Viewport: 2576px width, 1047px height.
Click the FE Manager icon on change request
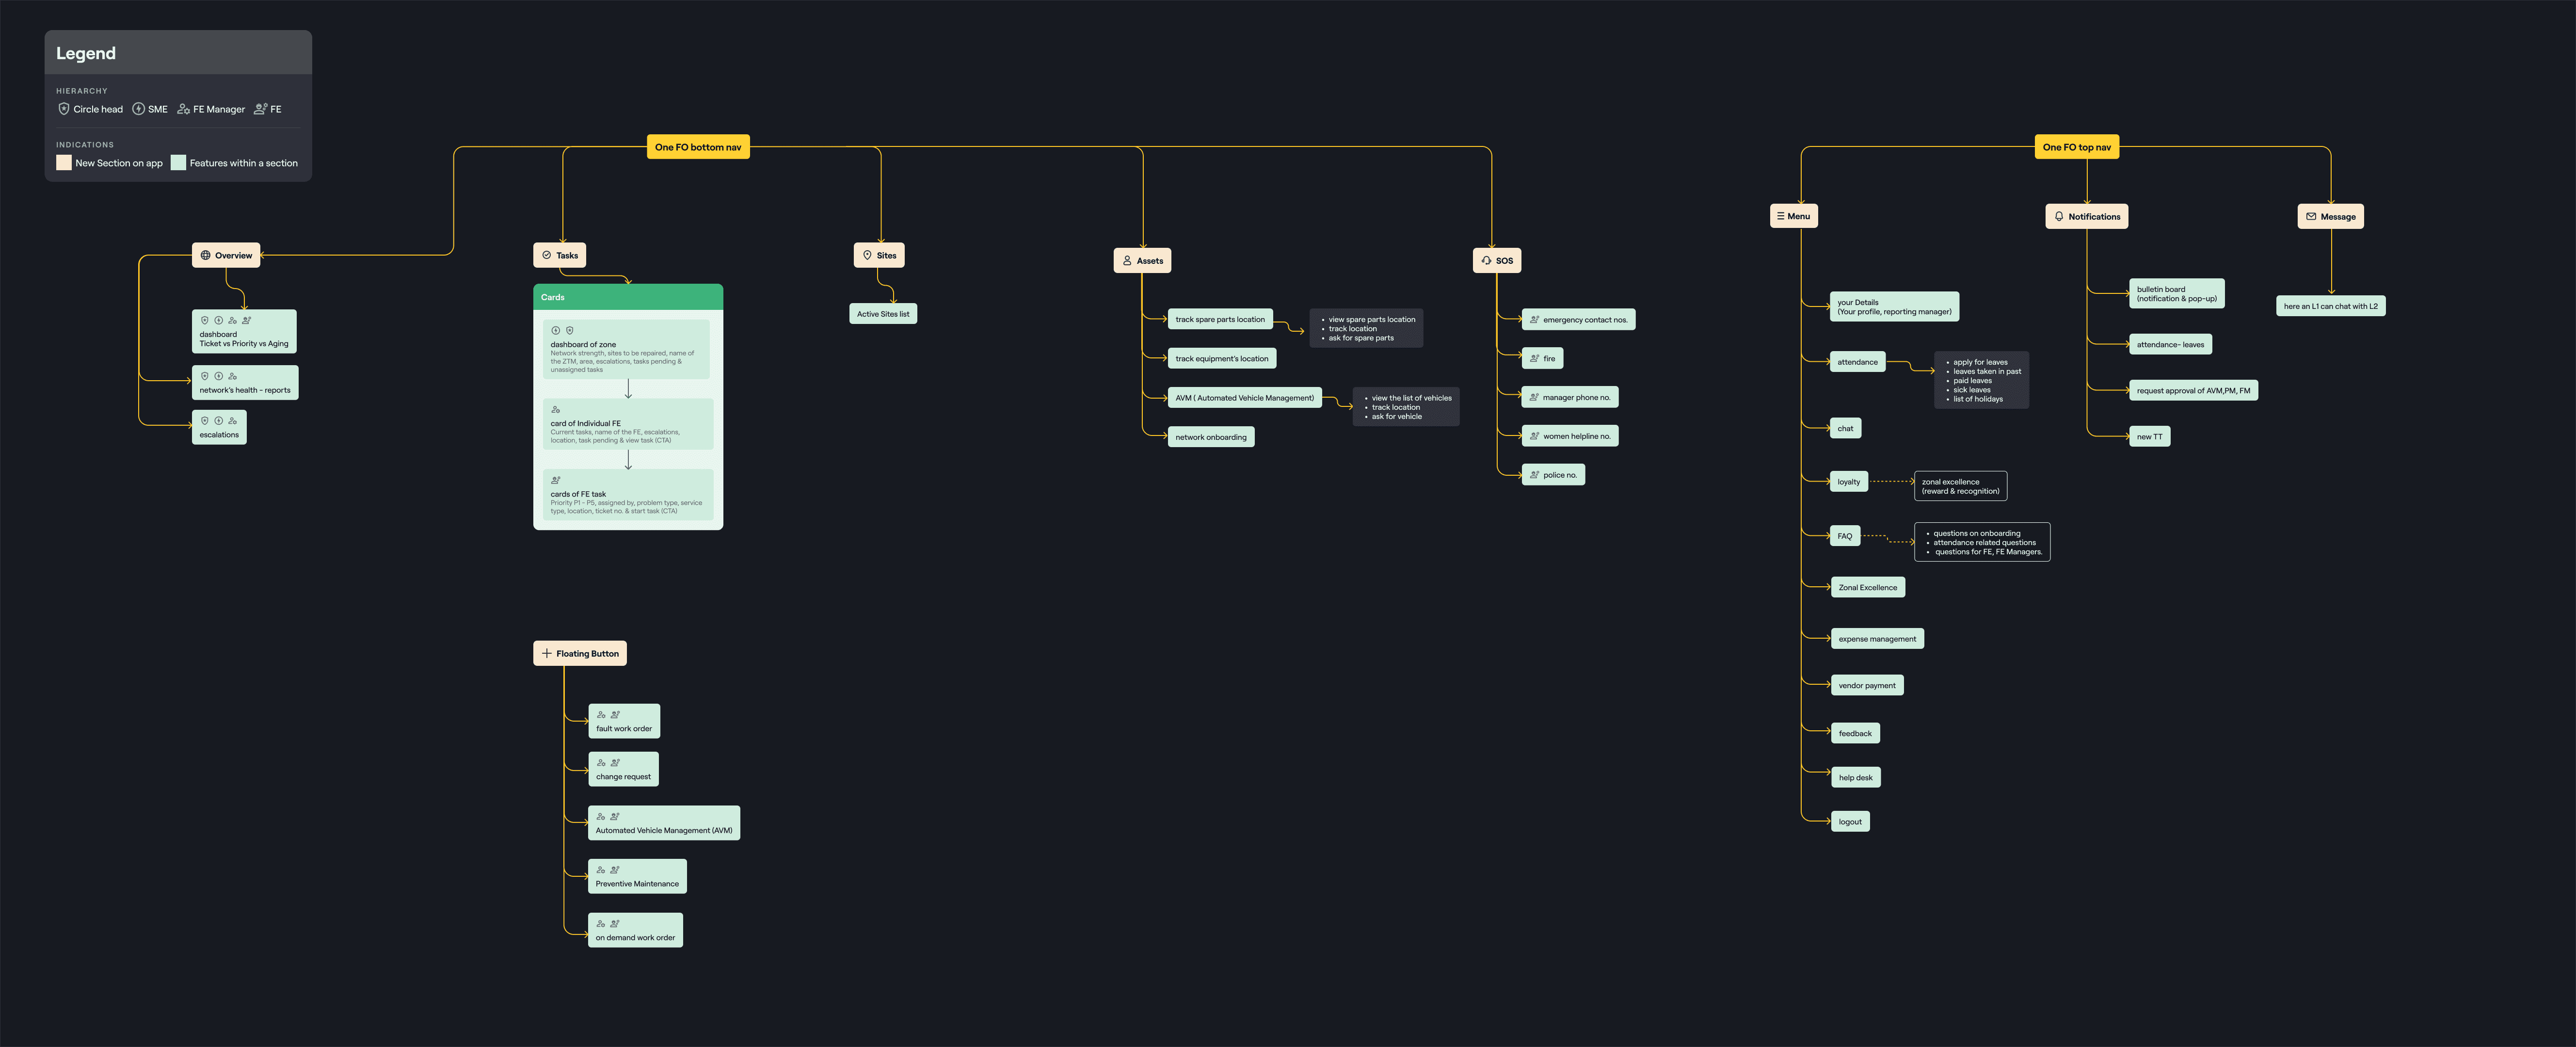tap(601, 763)
